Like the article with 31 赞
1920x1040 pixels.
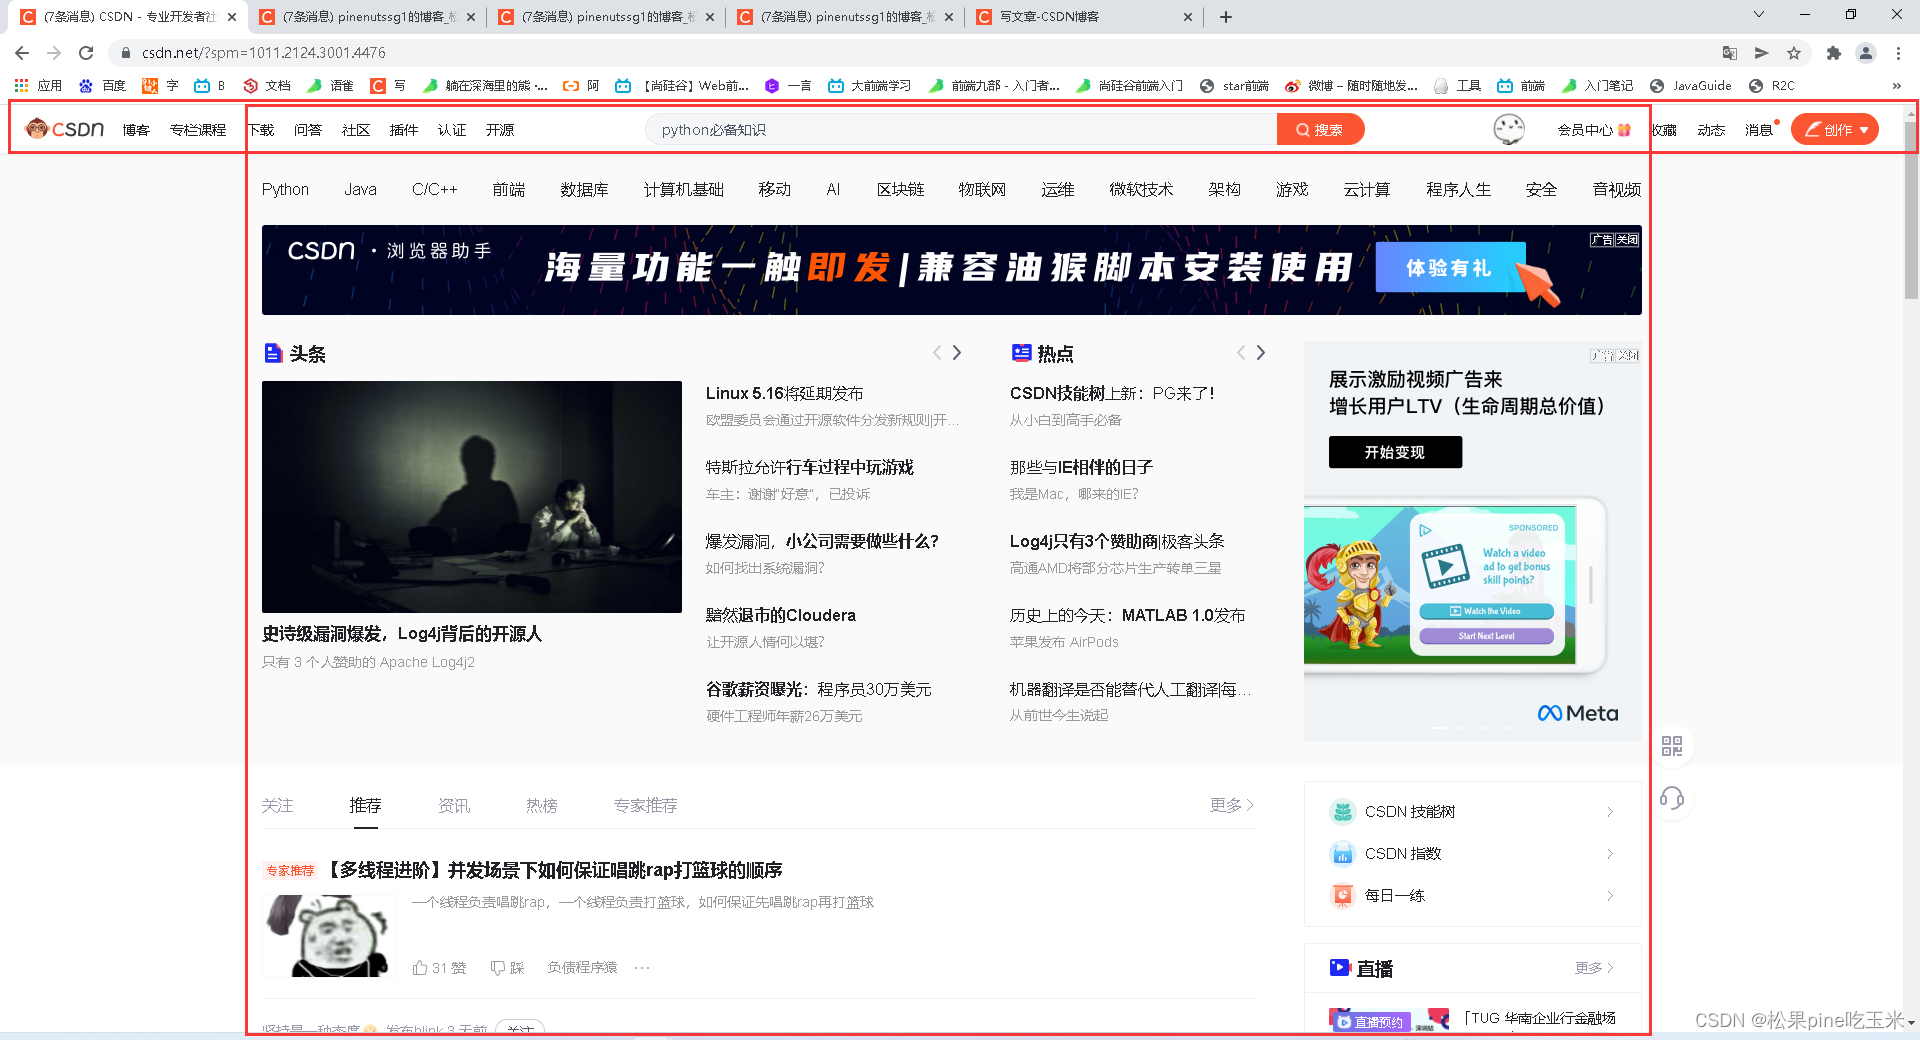[x=439, y=968]
